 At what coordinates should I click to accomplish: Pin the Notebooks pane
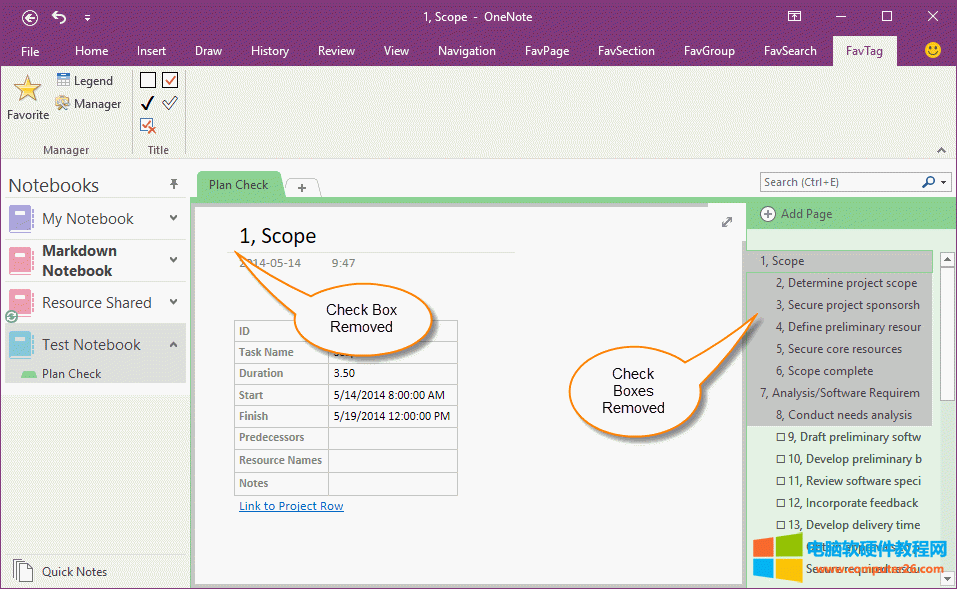174,184
